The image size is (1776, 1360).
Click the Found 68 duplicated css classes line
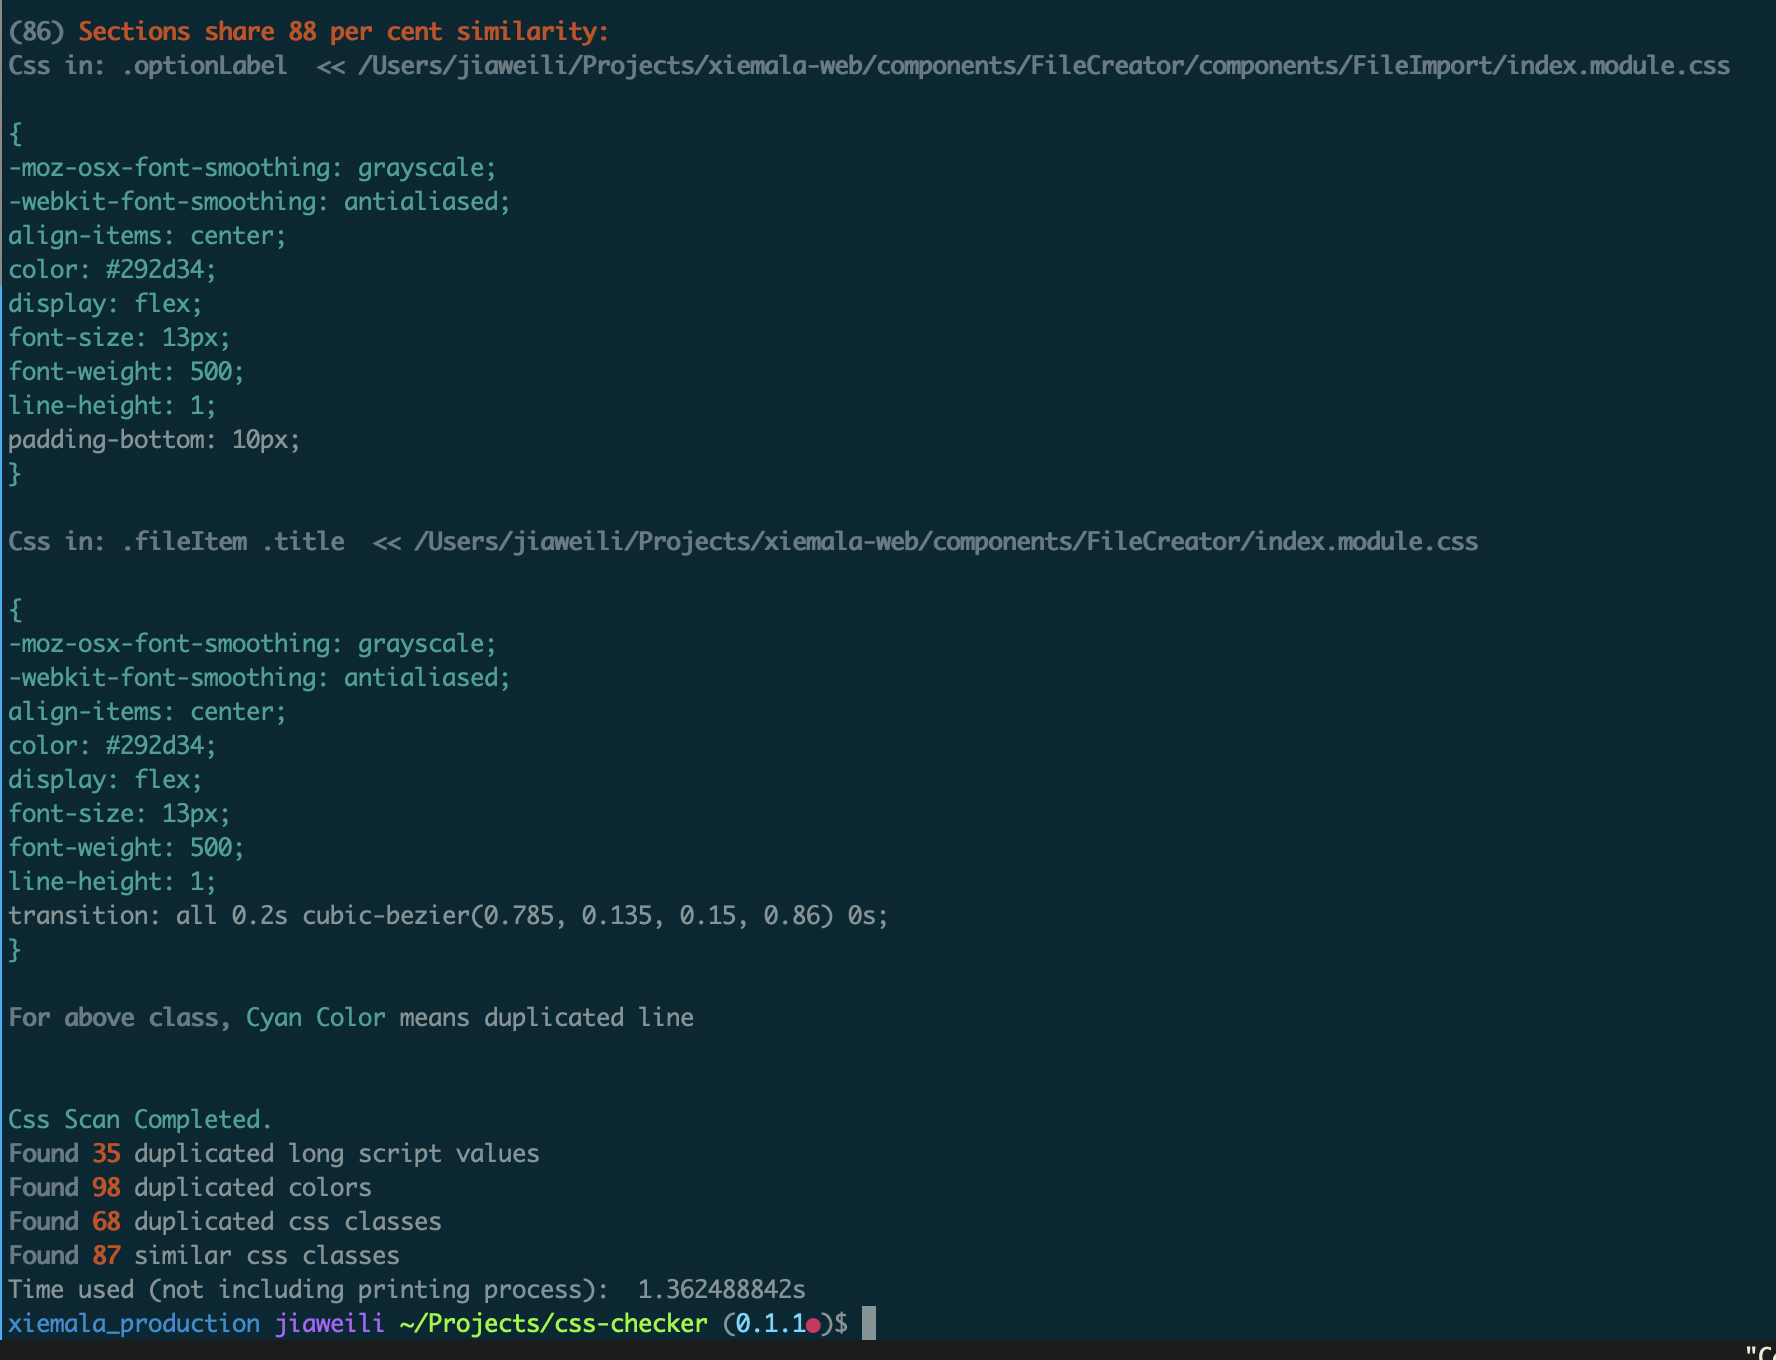pyautogui.click(x=225, y=1221)
